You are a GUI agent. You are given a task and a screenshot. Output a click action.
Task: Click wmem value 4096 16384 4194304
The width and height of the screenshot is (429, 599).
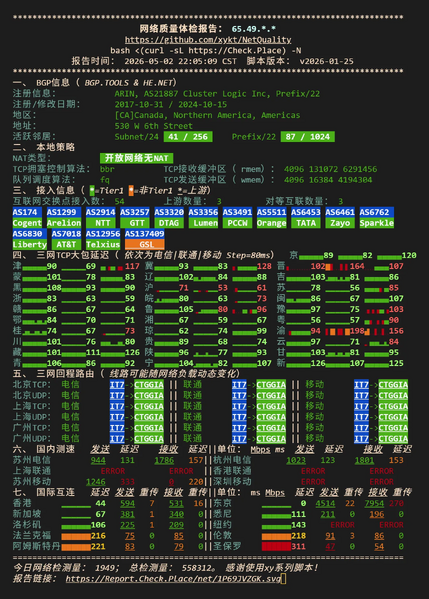pos(328,180)
